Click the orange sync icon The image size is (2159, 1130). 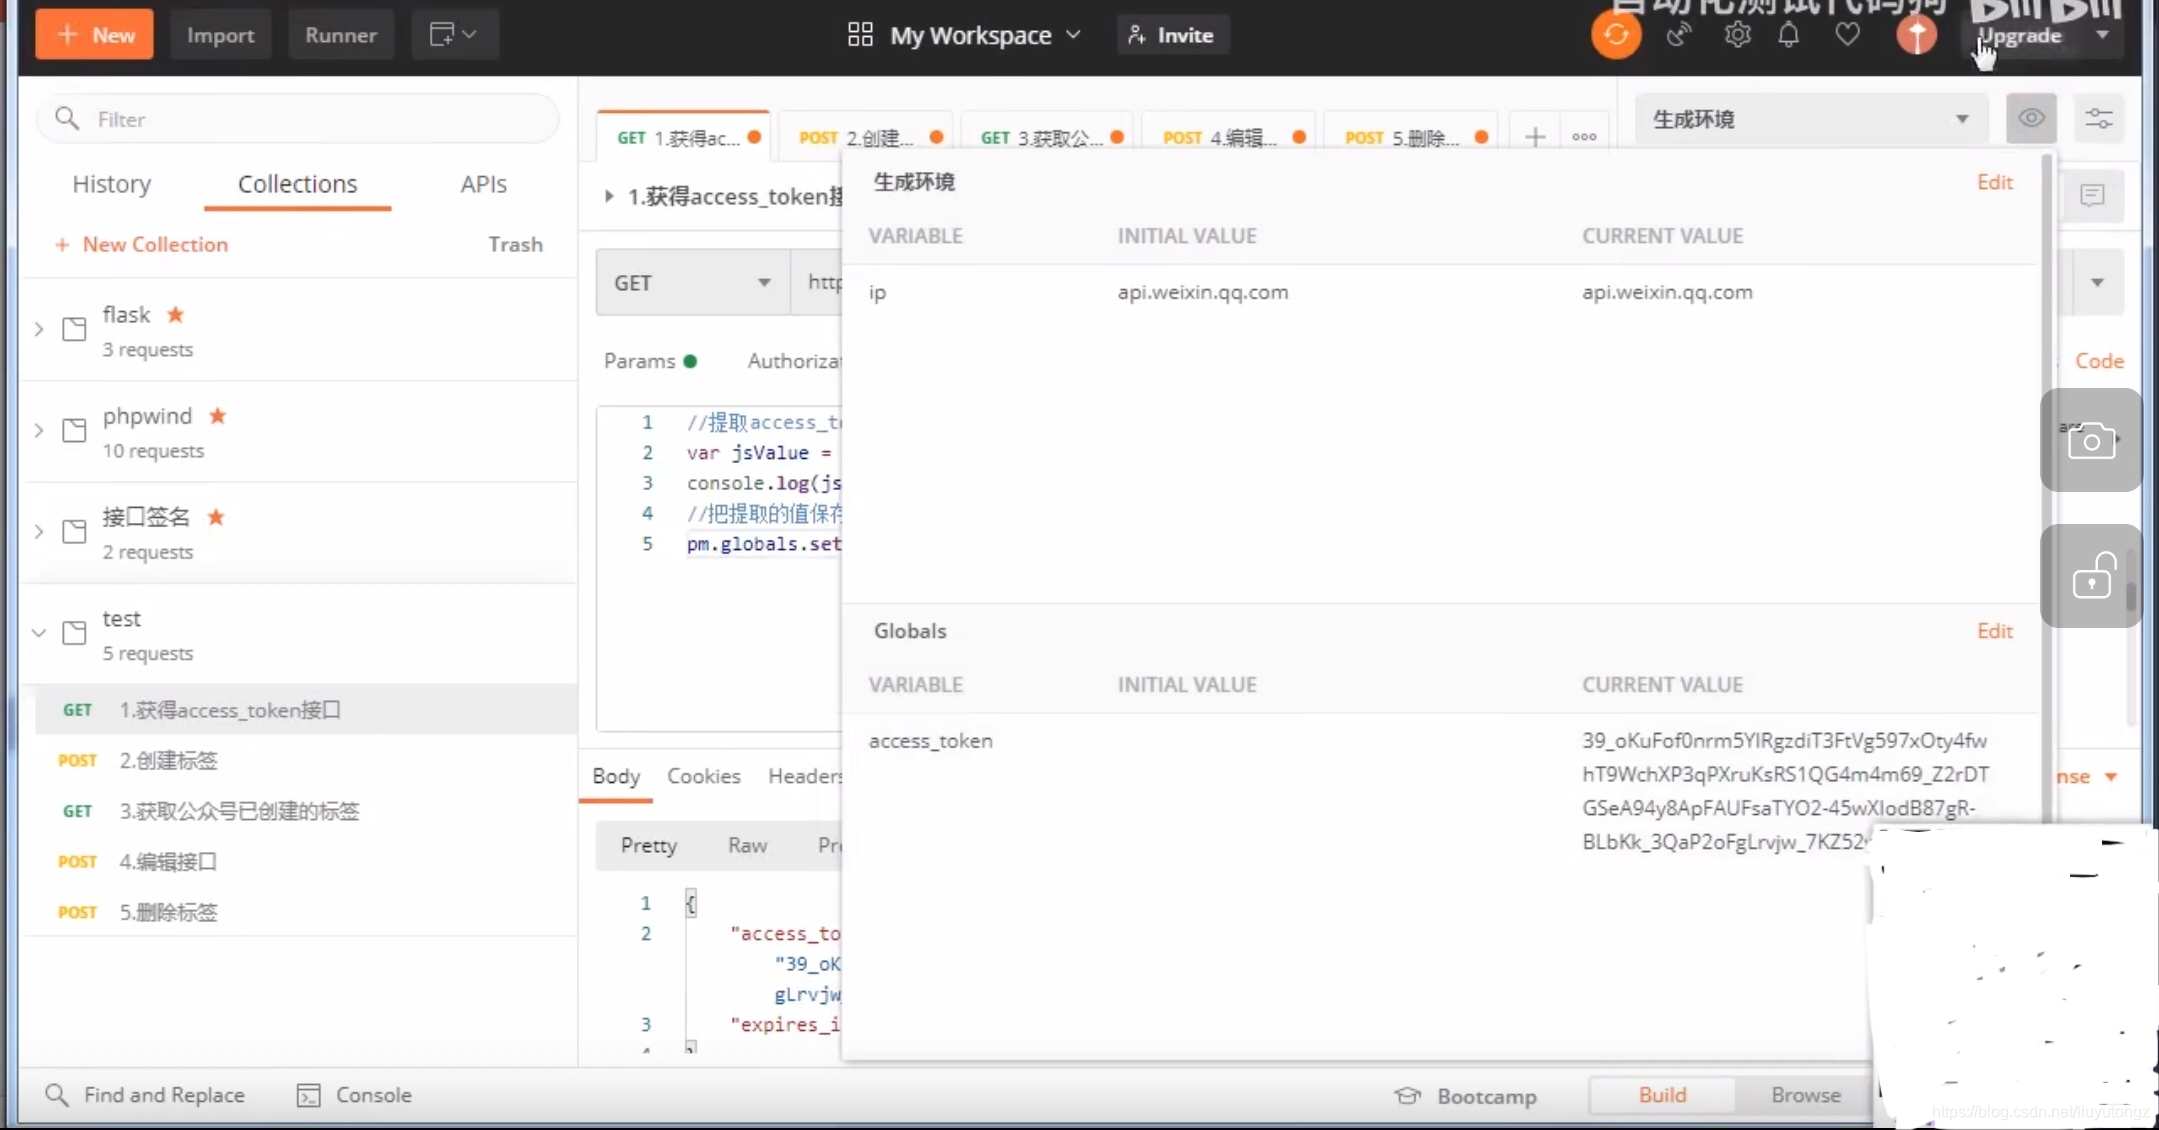1615,35
